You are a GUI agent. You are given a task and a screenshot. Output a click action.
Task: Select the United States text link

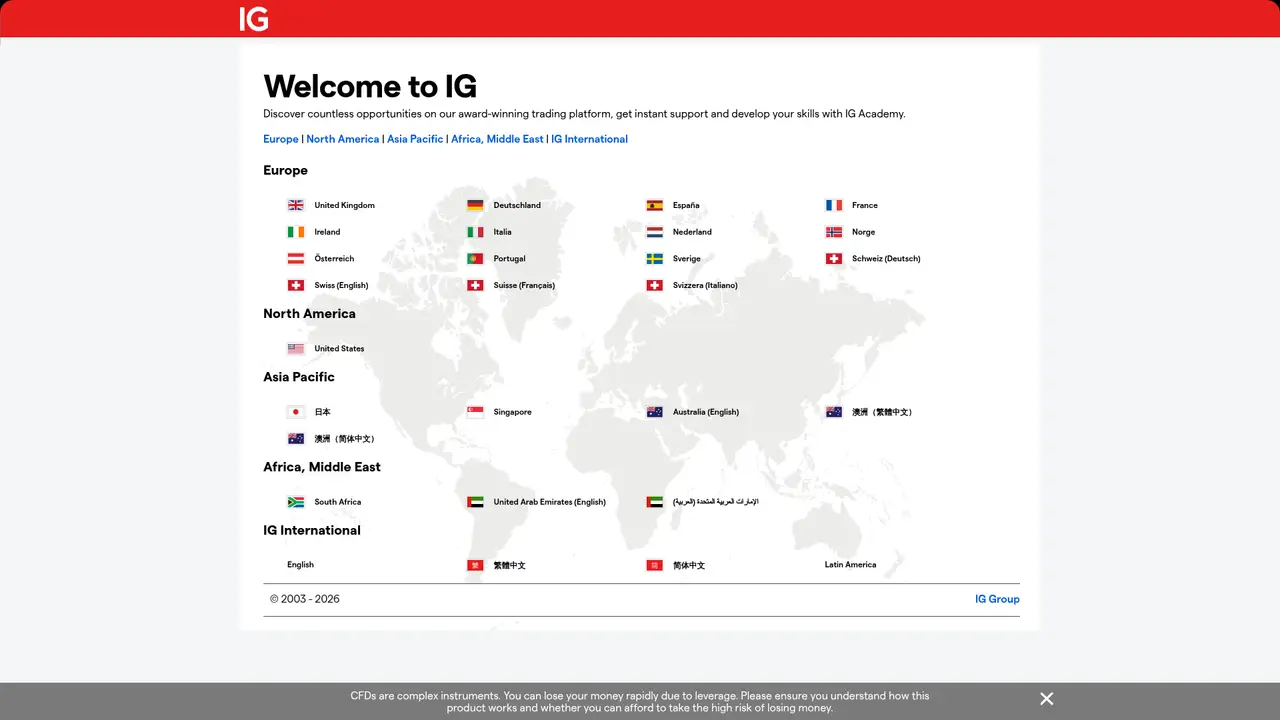point(339,349)
